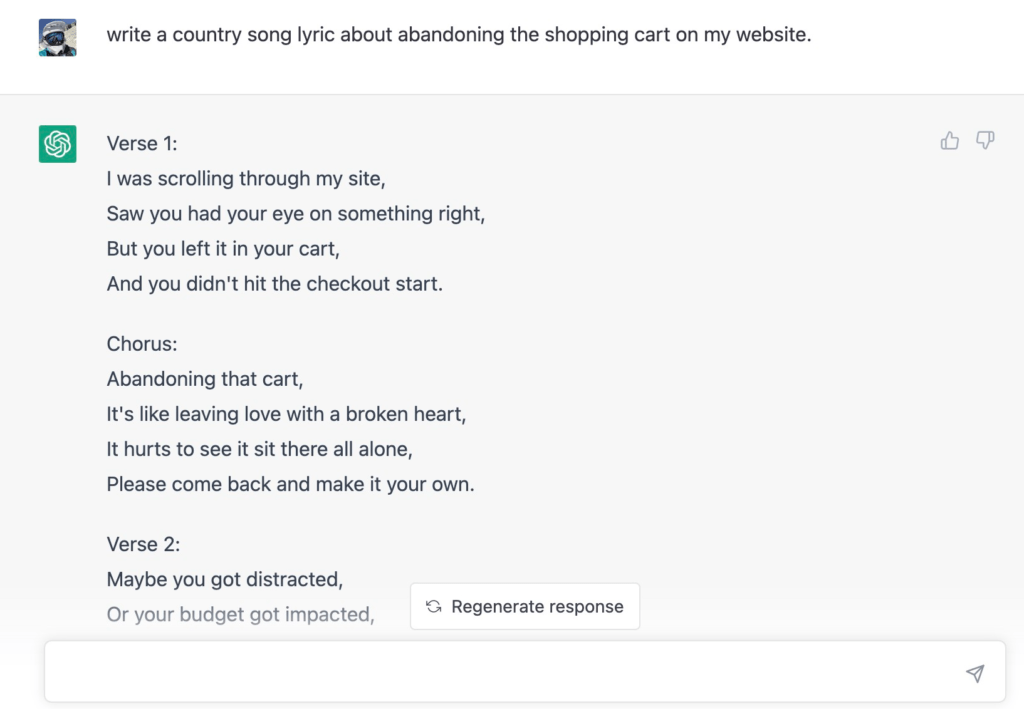Click the line "Saw you had your eye"
The height and width of the screenshot is (709, 1024).
[x=295, y=214]
